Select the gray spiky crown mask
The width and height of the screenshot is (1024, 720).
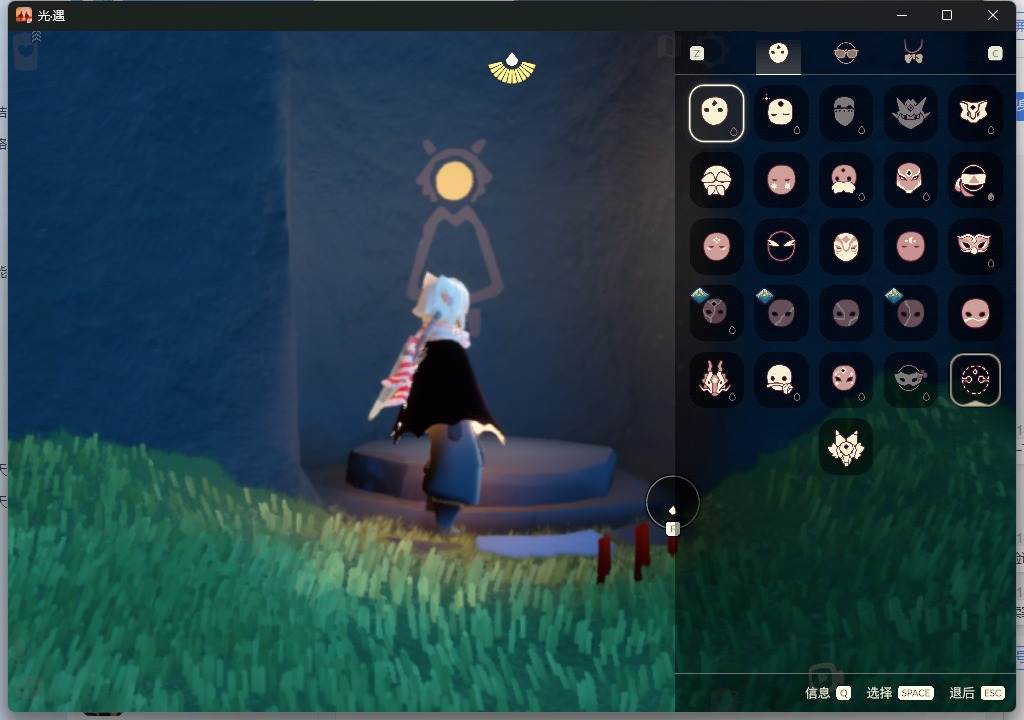(910, 113)
